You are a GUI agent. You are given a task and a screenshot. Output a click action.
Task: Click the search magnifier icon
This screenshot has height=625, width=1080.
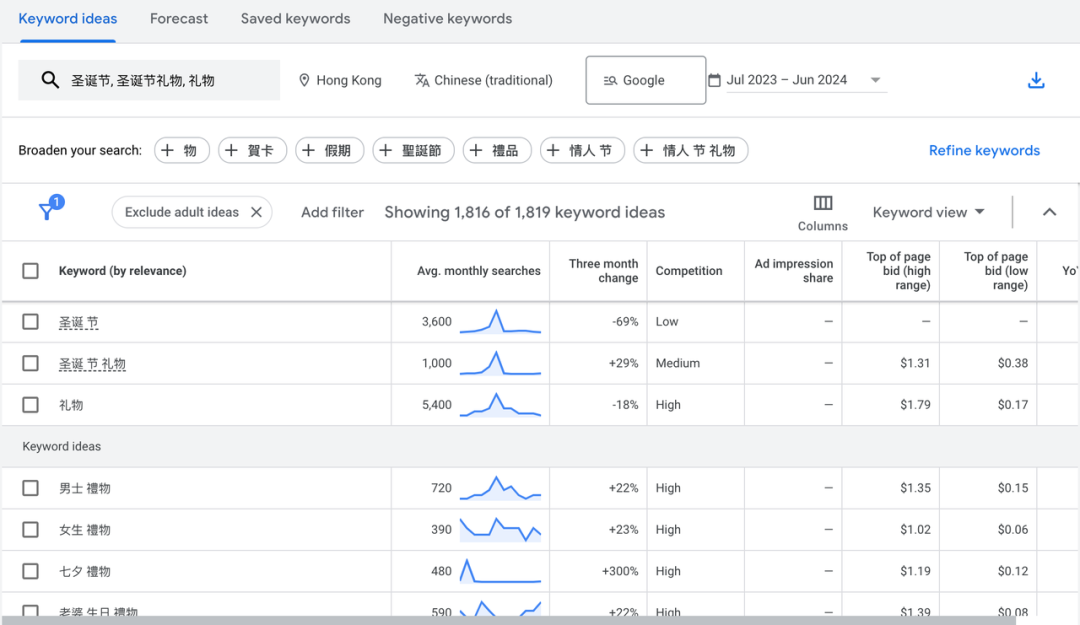(50, 80)
